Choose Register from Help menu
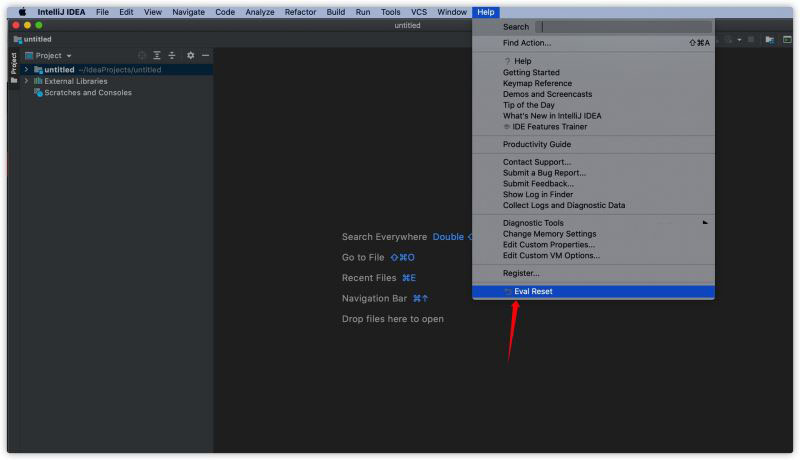Viewport: 800px width, 460px height. (x=593, y=273)
